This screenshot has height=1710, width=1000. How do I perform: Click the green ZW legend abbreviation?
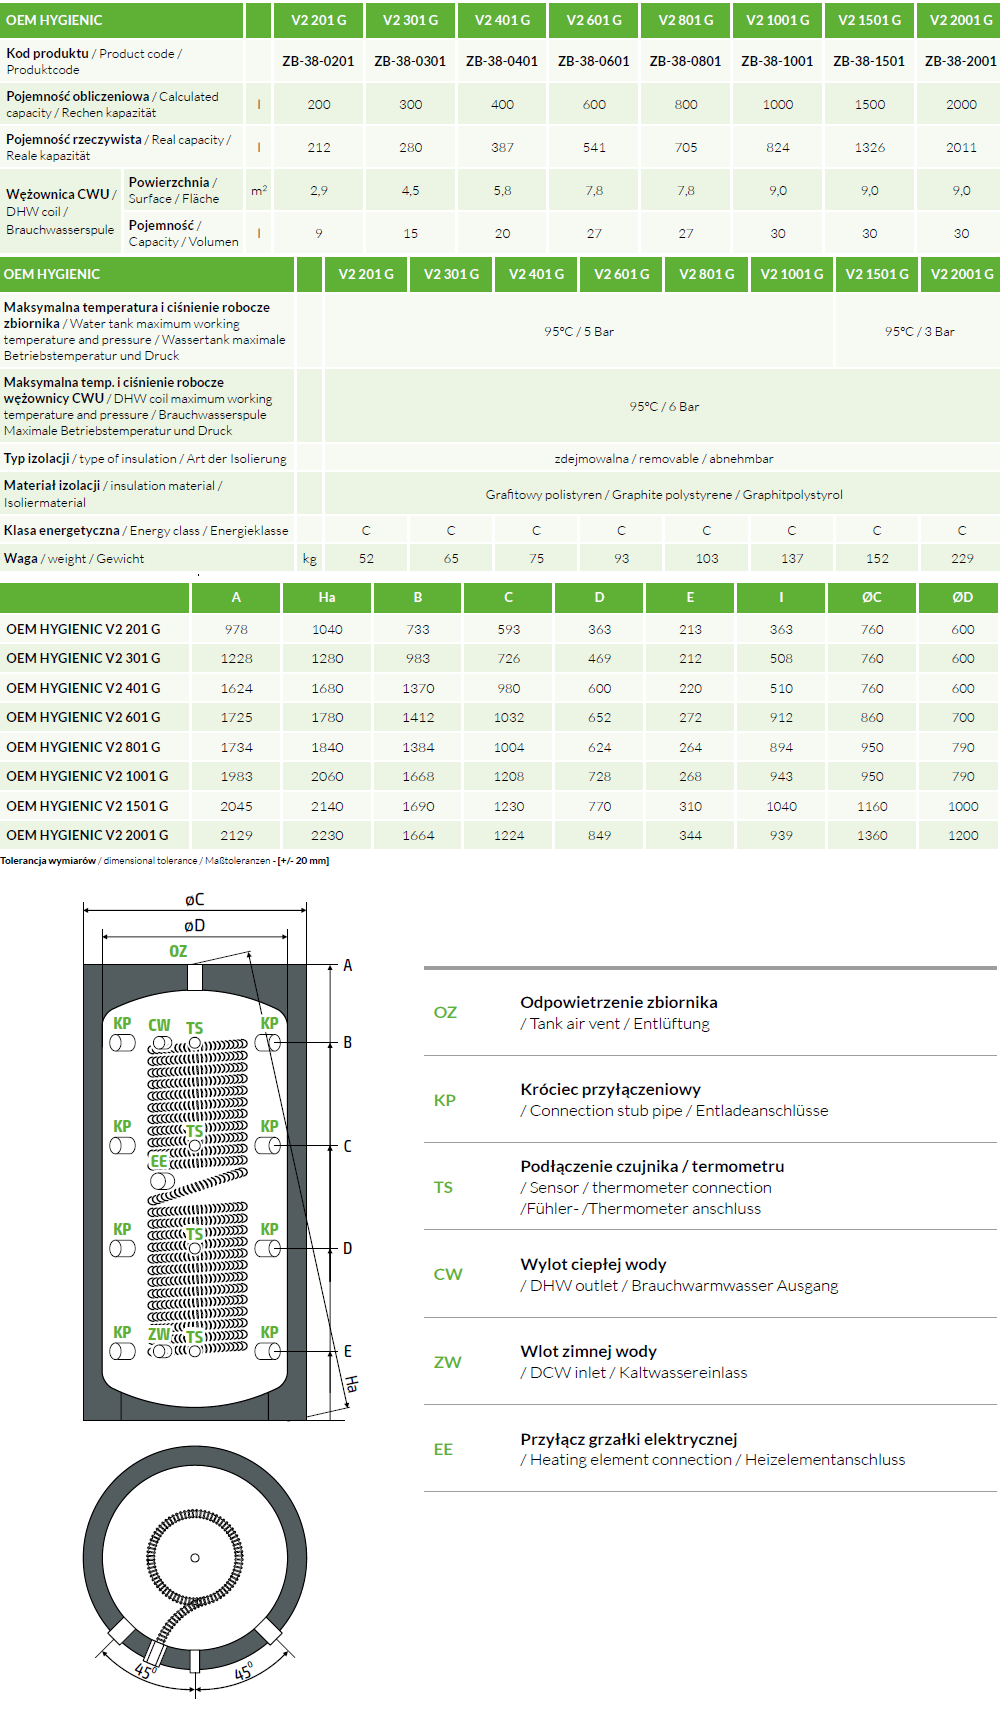coord(448,1362)
